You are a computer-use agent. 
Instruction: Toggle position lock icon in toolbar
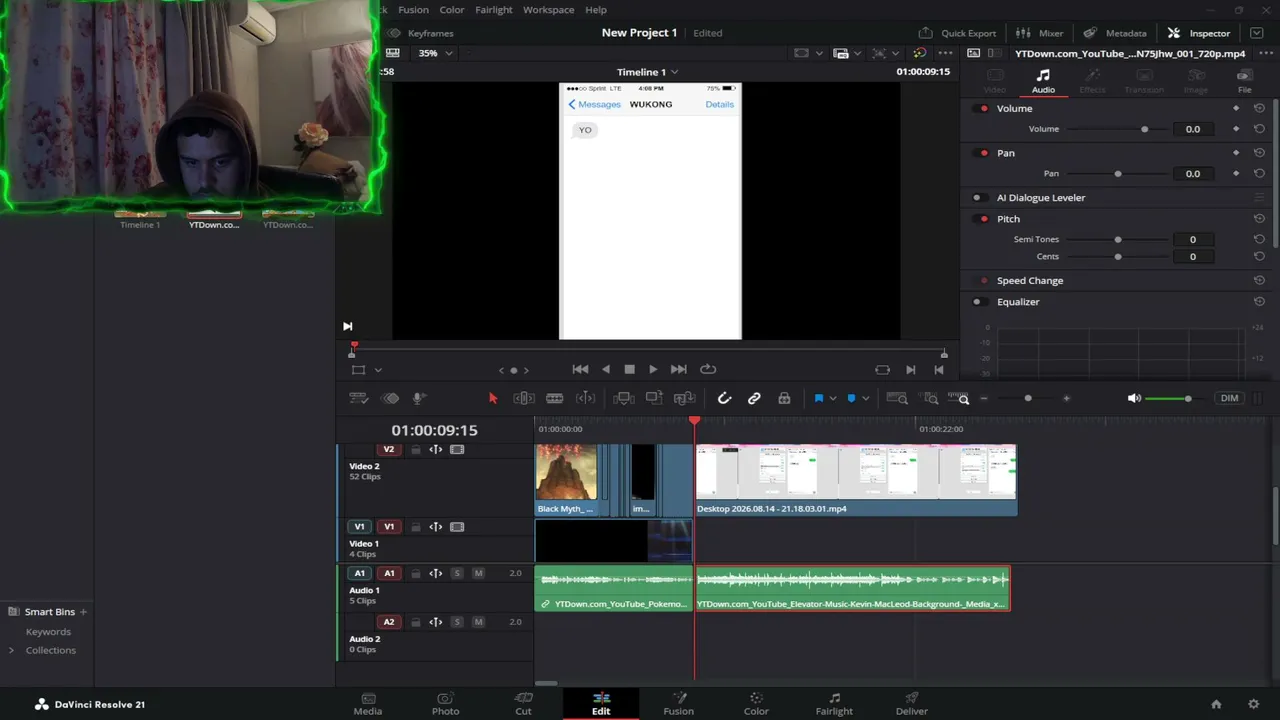[x=784, y=398]
